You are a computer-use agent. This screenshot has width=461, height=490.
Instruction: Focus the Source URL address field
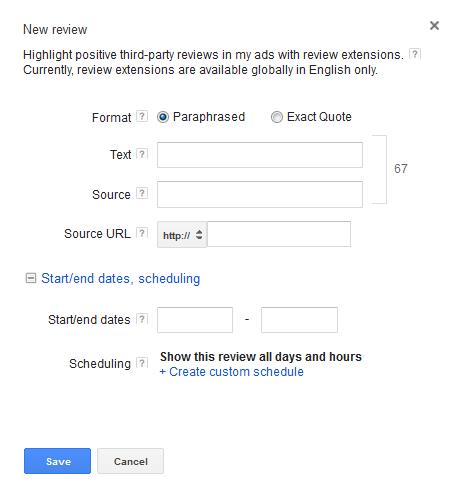279,234
